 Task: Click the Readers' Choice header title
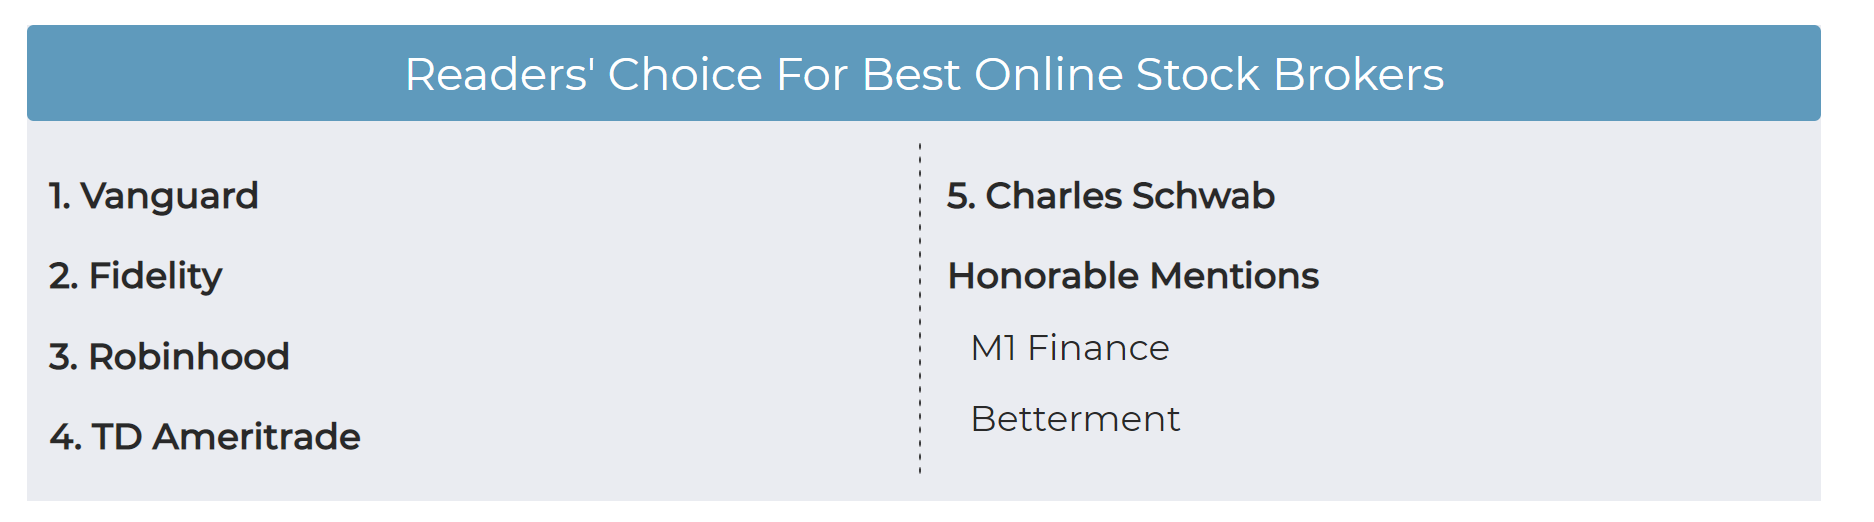pos(925,74)
